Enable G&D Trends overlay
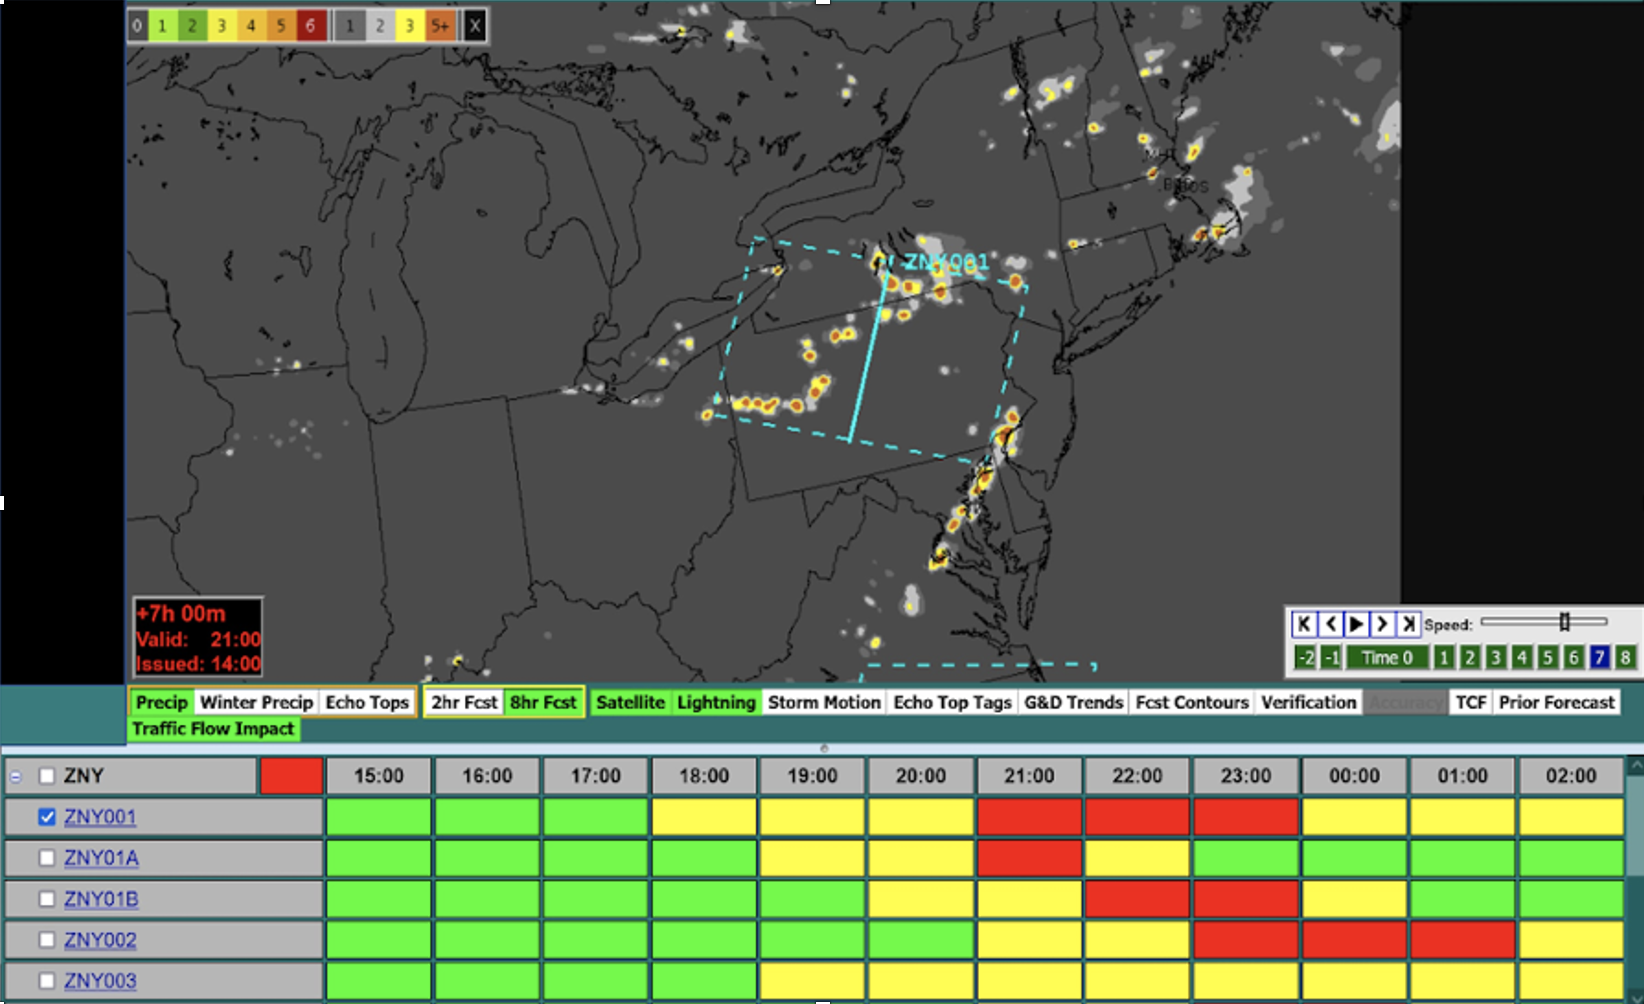This screenshot has height=1004, width=1644. pyautogui.click(x=1073, y=702)
